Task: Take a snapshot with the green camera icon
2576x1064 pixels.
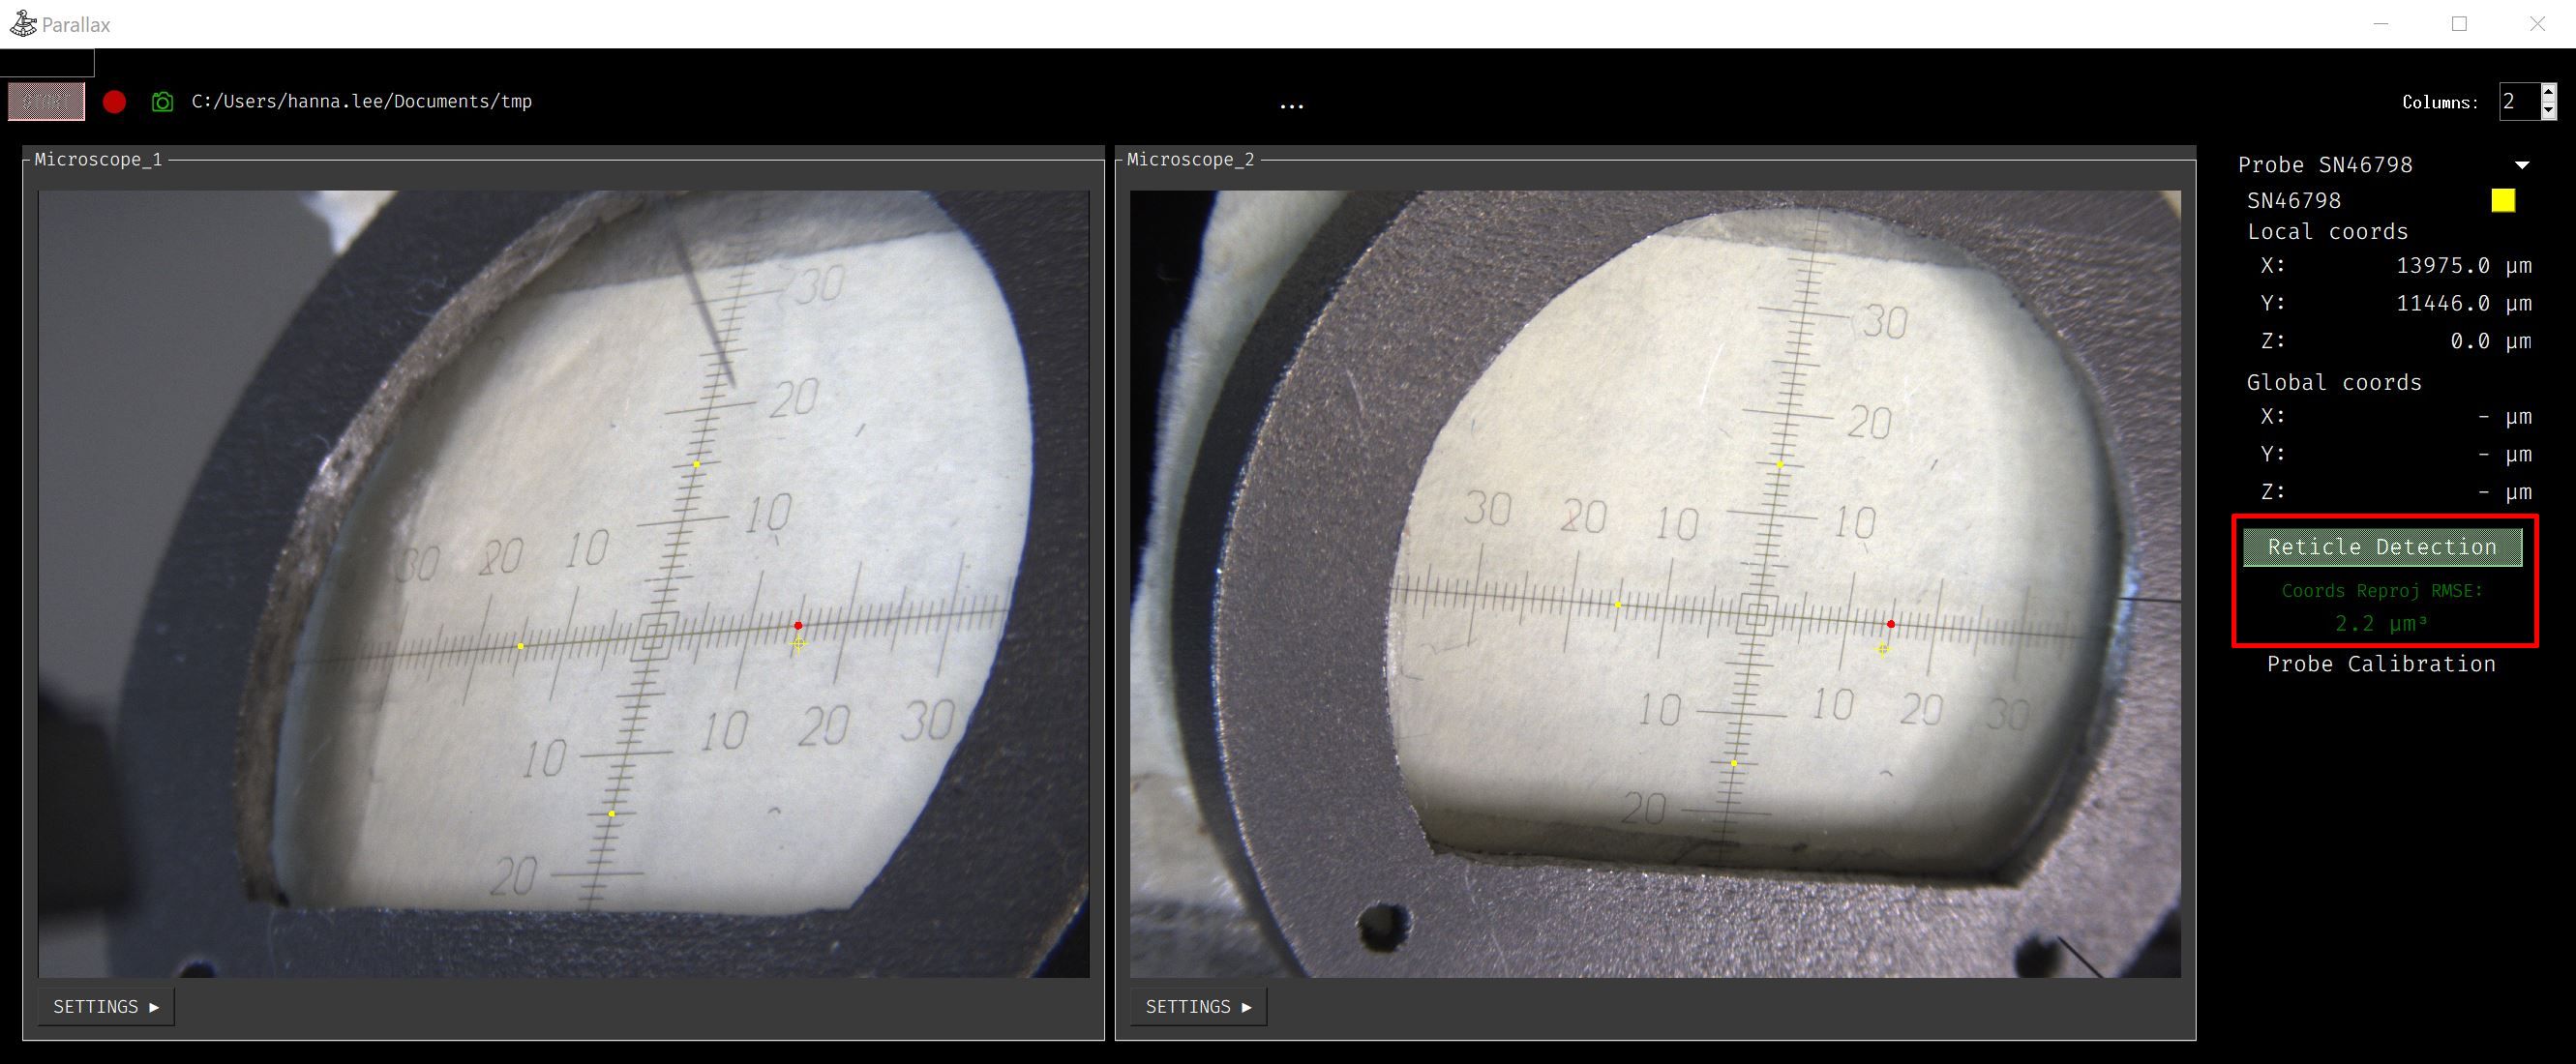Action: 162,102
